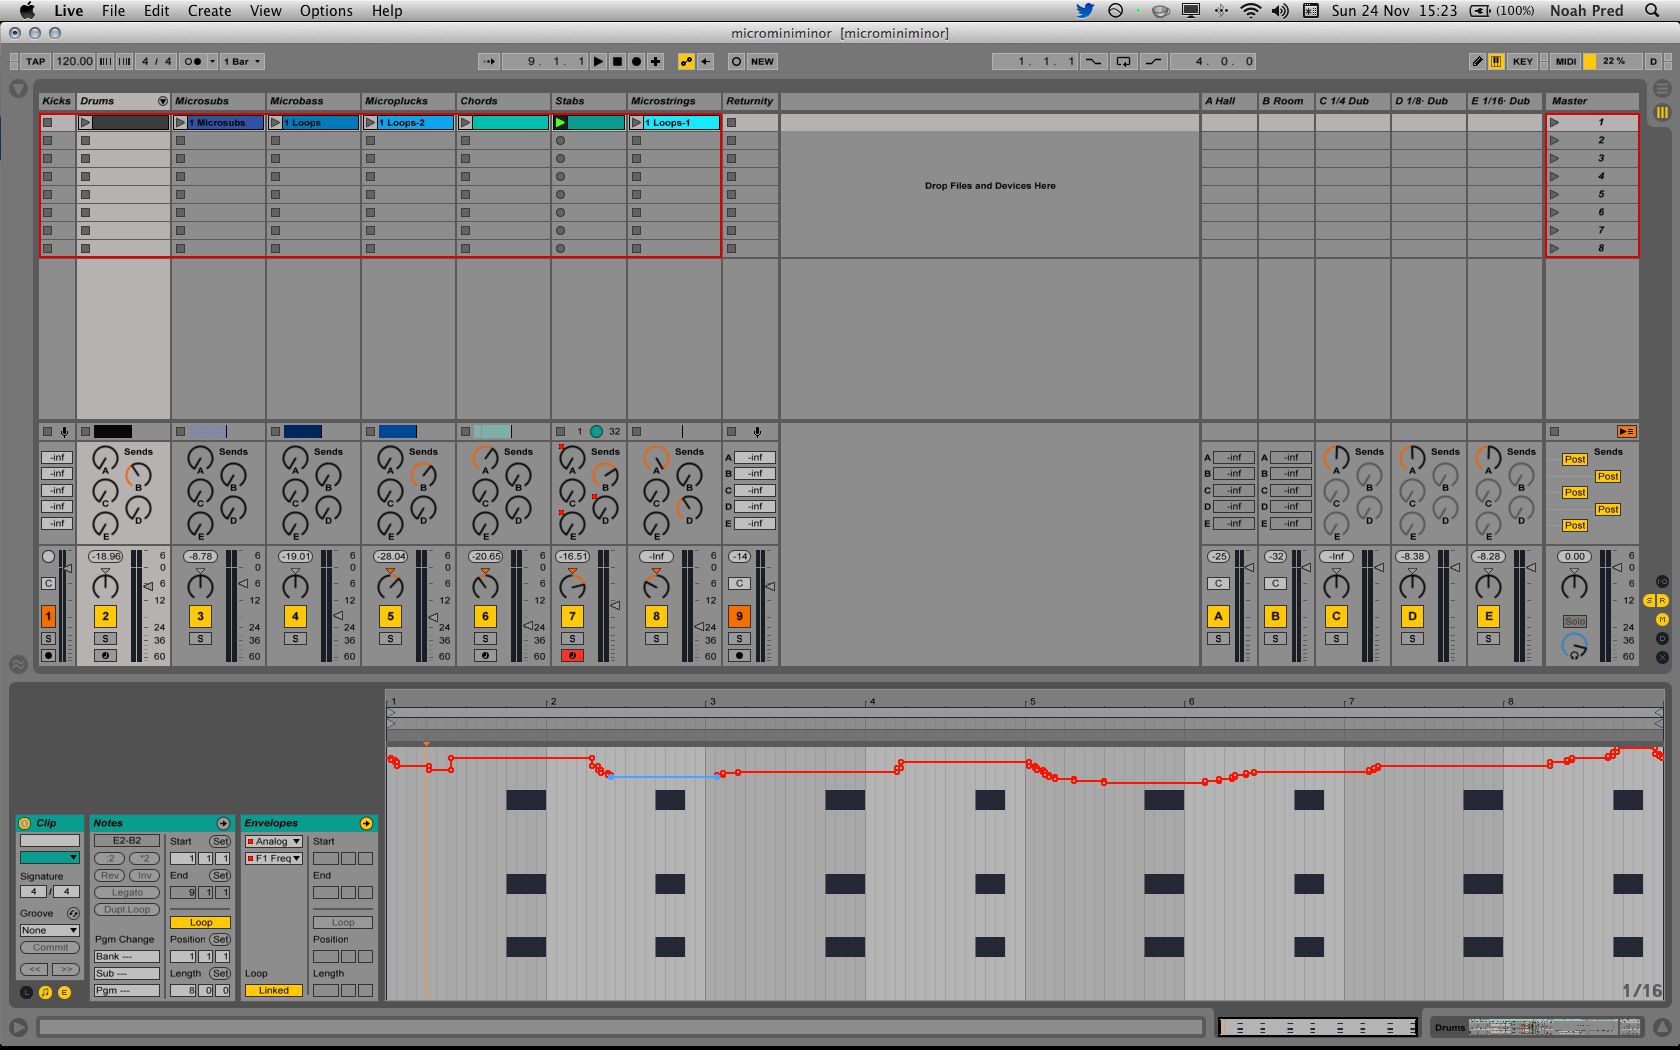
Task: Open the F1 Freq control chooser
Action: point(273,858)
